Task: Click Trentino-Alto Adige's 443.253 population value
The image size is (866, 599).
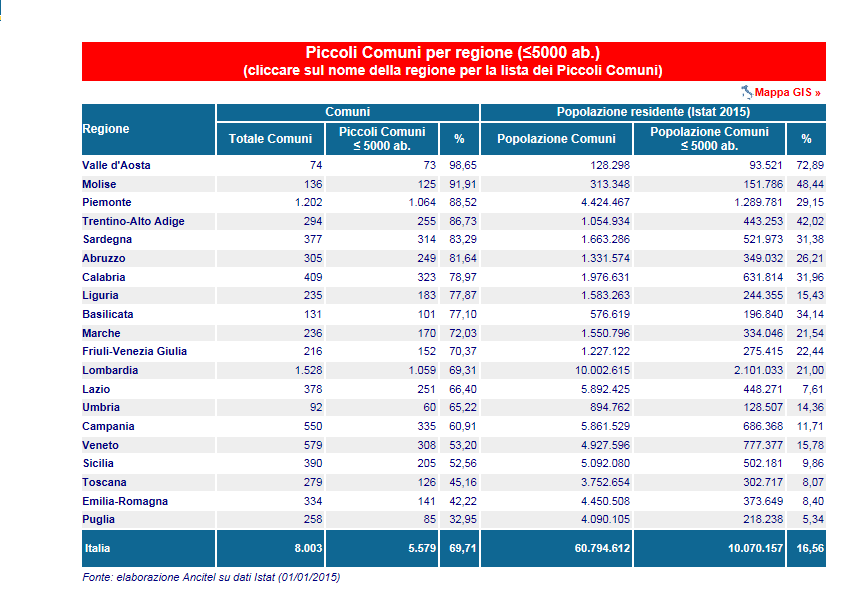Action: [x=763, y=221]
